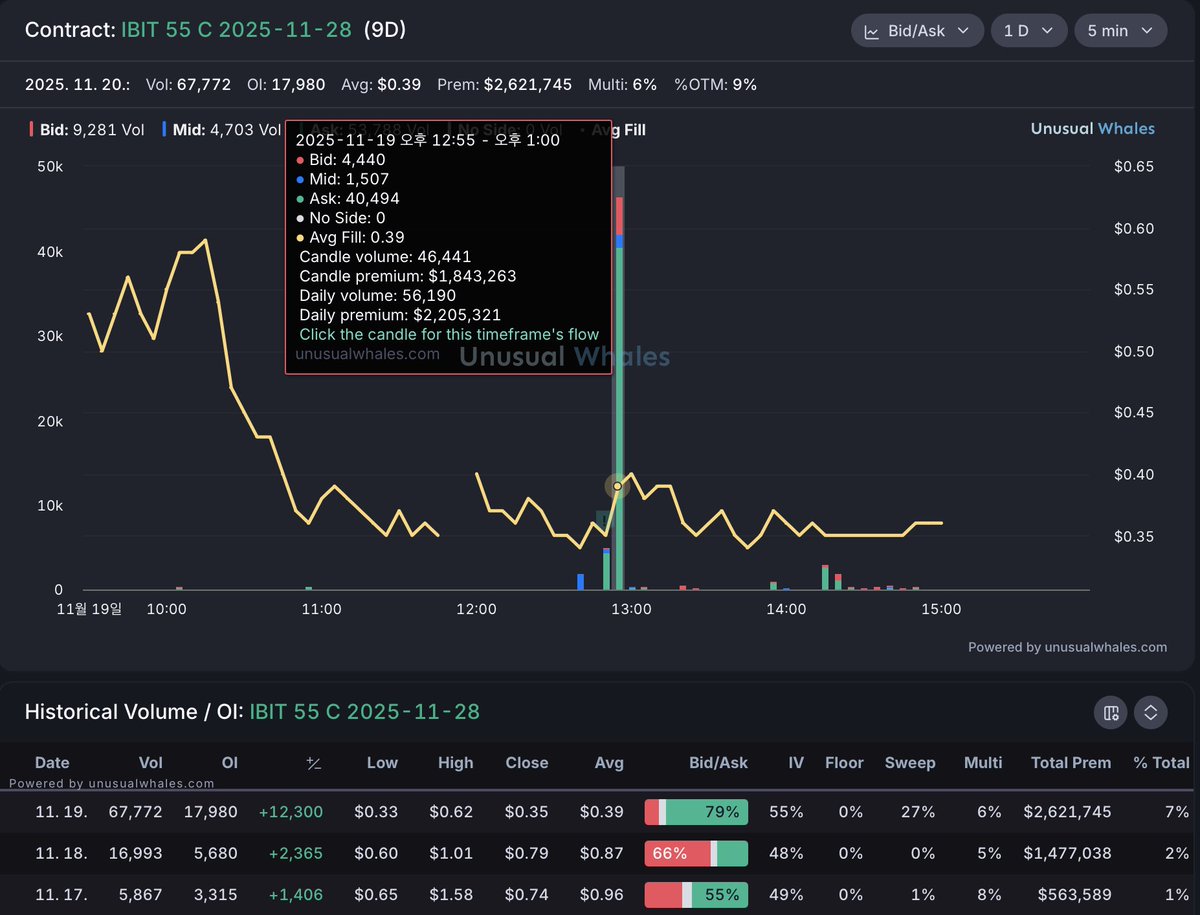This screenshot has width=1200, height=915.
Task: Click the IBIT 55 C 2025-11-28 contract title
Action: click(236, 30)
